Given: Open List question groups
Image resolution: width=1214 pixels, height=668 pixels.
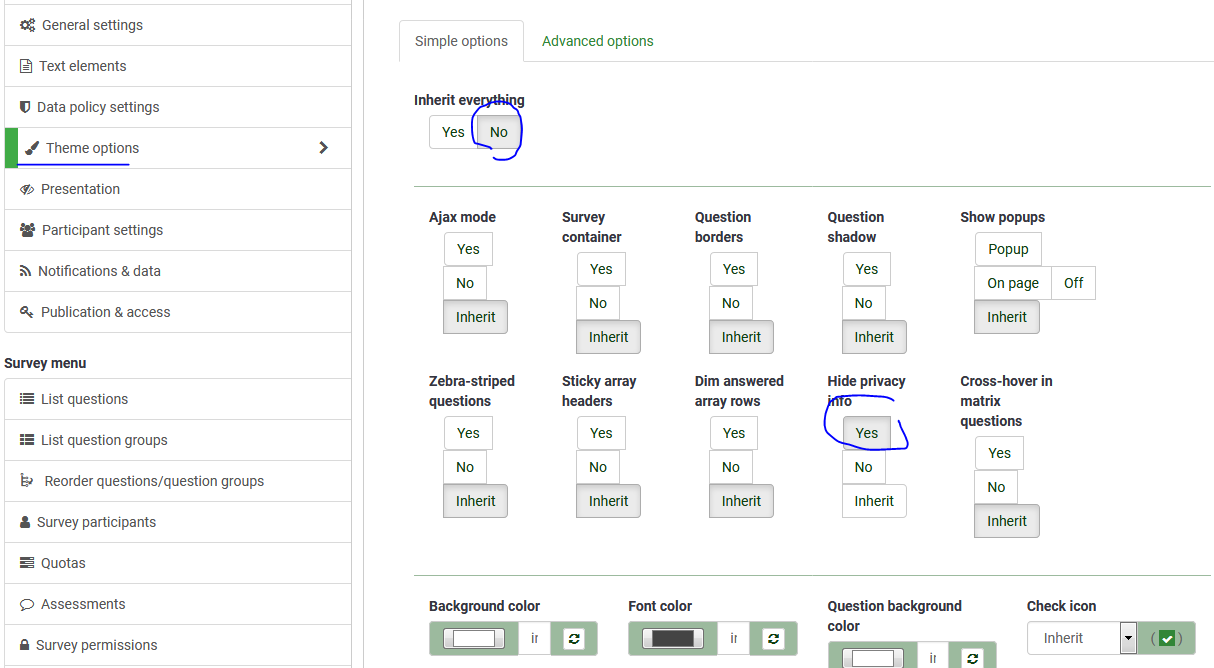Looking at the screenshot, I should click(x=104, y=440).
